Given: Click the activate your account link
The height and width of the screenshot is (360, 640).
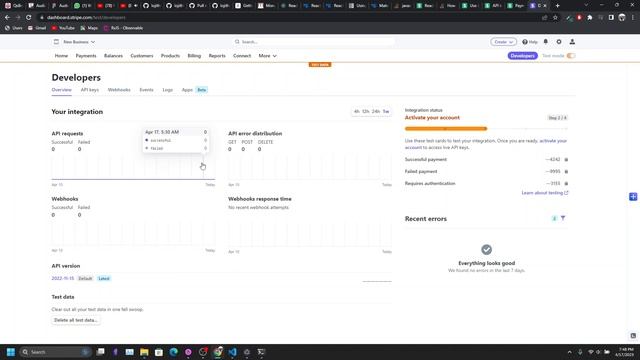Looking at the screenshot, I should point(553,141).
